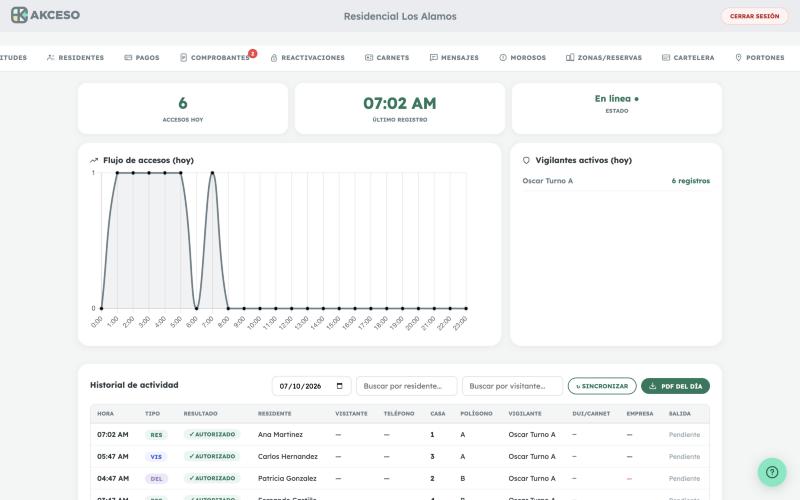This screenshot has height=500, width=800.
Task: Click the Comprobantes document icon
Action: pyautogui.click(x=184, y=58)
